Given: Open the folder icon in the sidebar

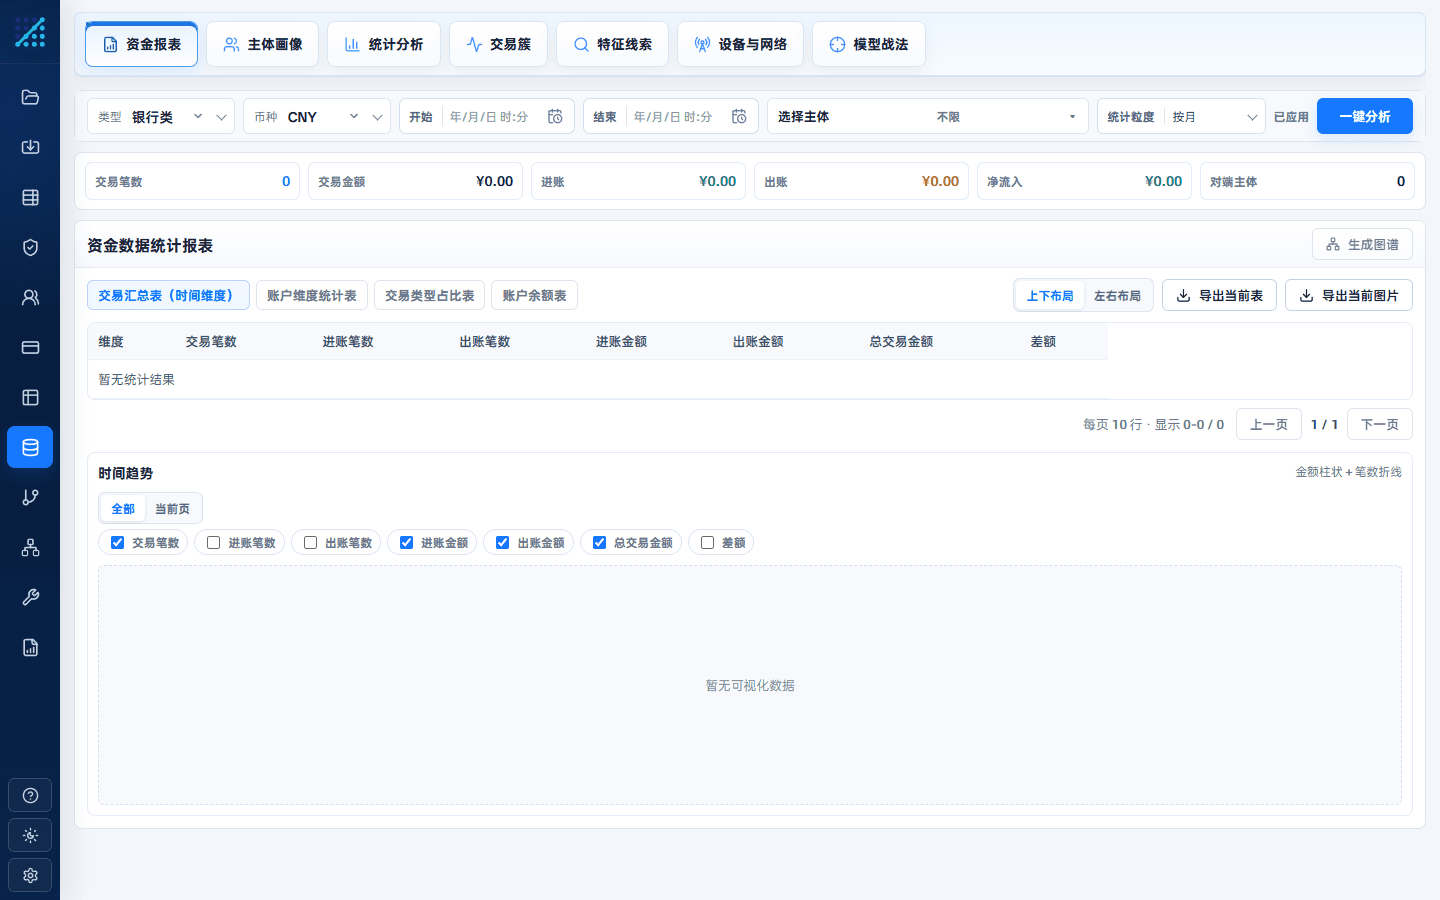Looking at the screenshot, I should [30, 97].
